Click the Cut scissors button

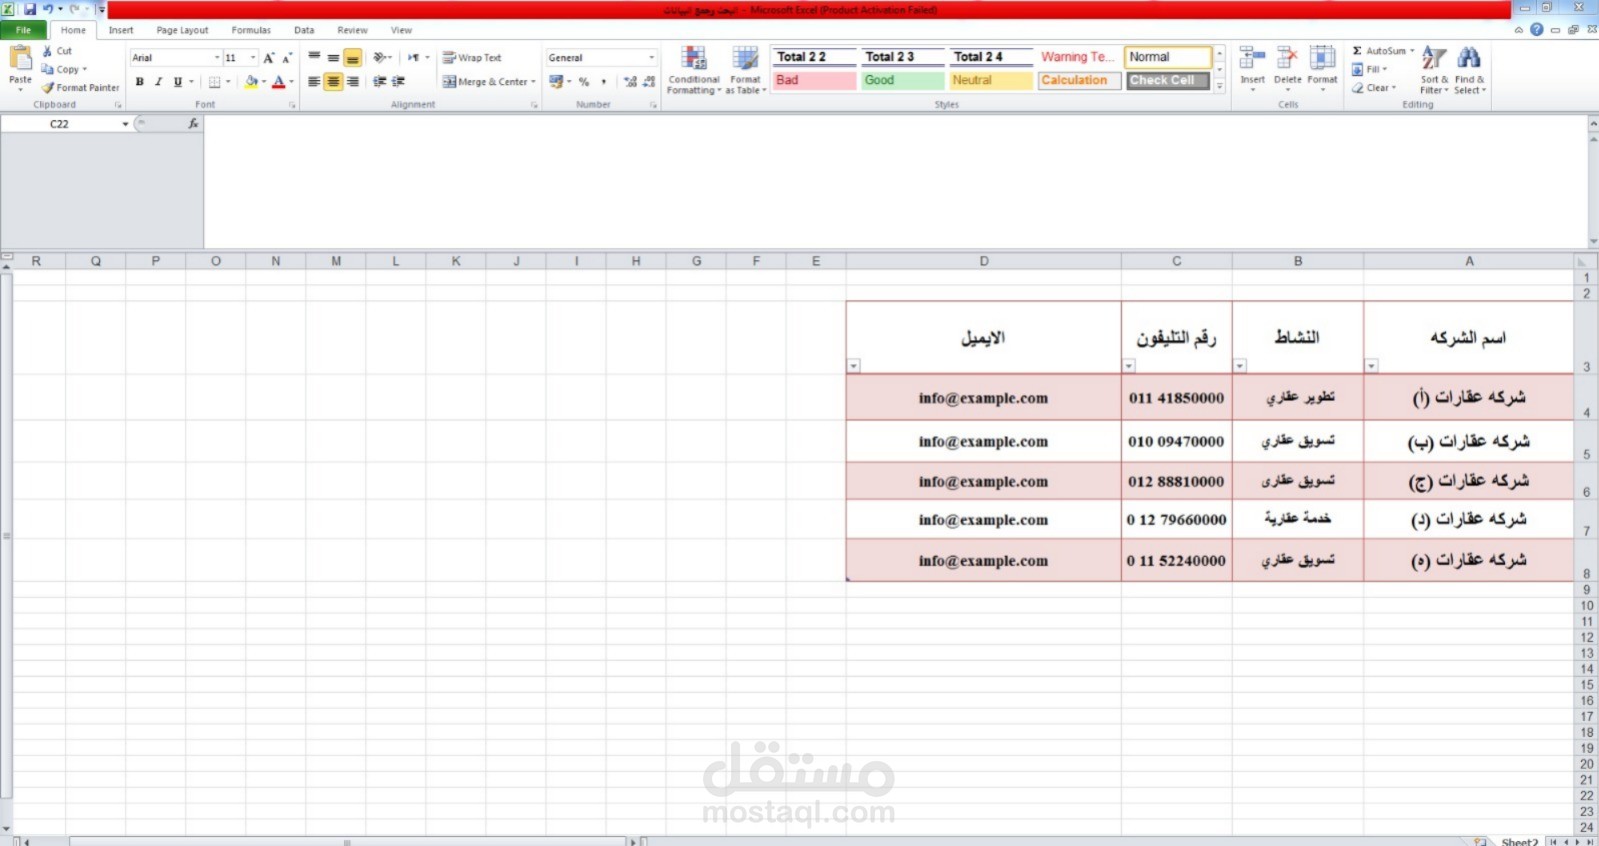[57, 51]
